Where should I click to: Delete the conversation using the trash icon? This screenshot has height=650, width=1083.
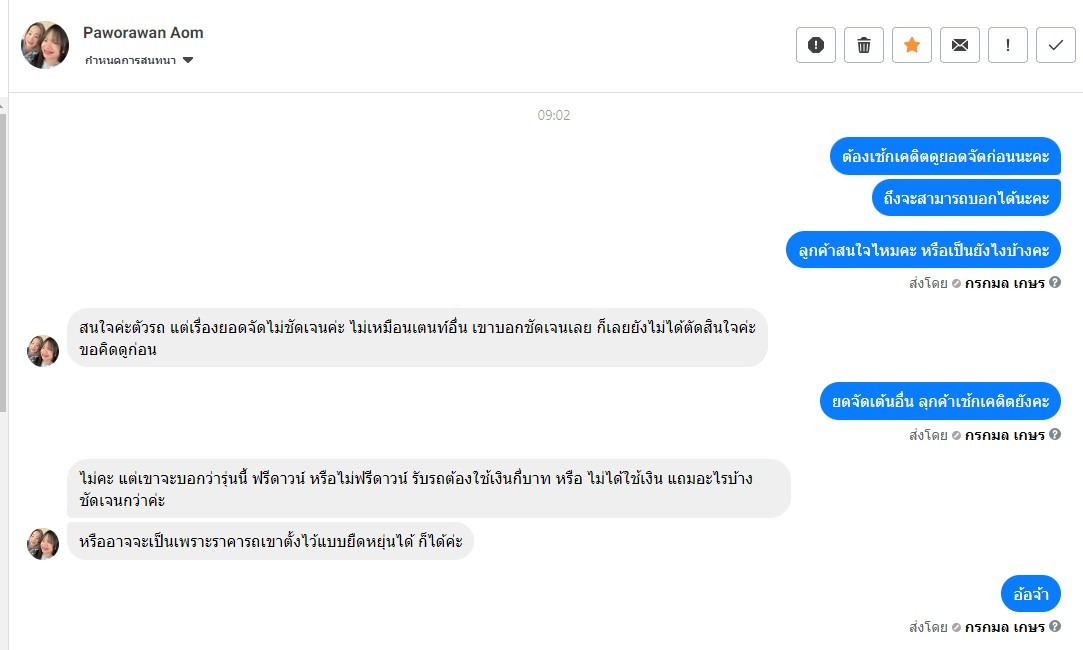[864, 45]
